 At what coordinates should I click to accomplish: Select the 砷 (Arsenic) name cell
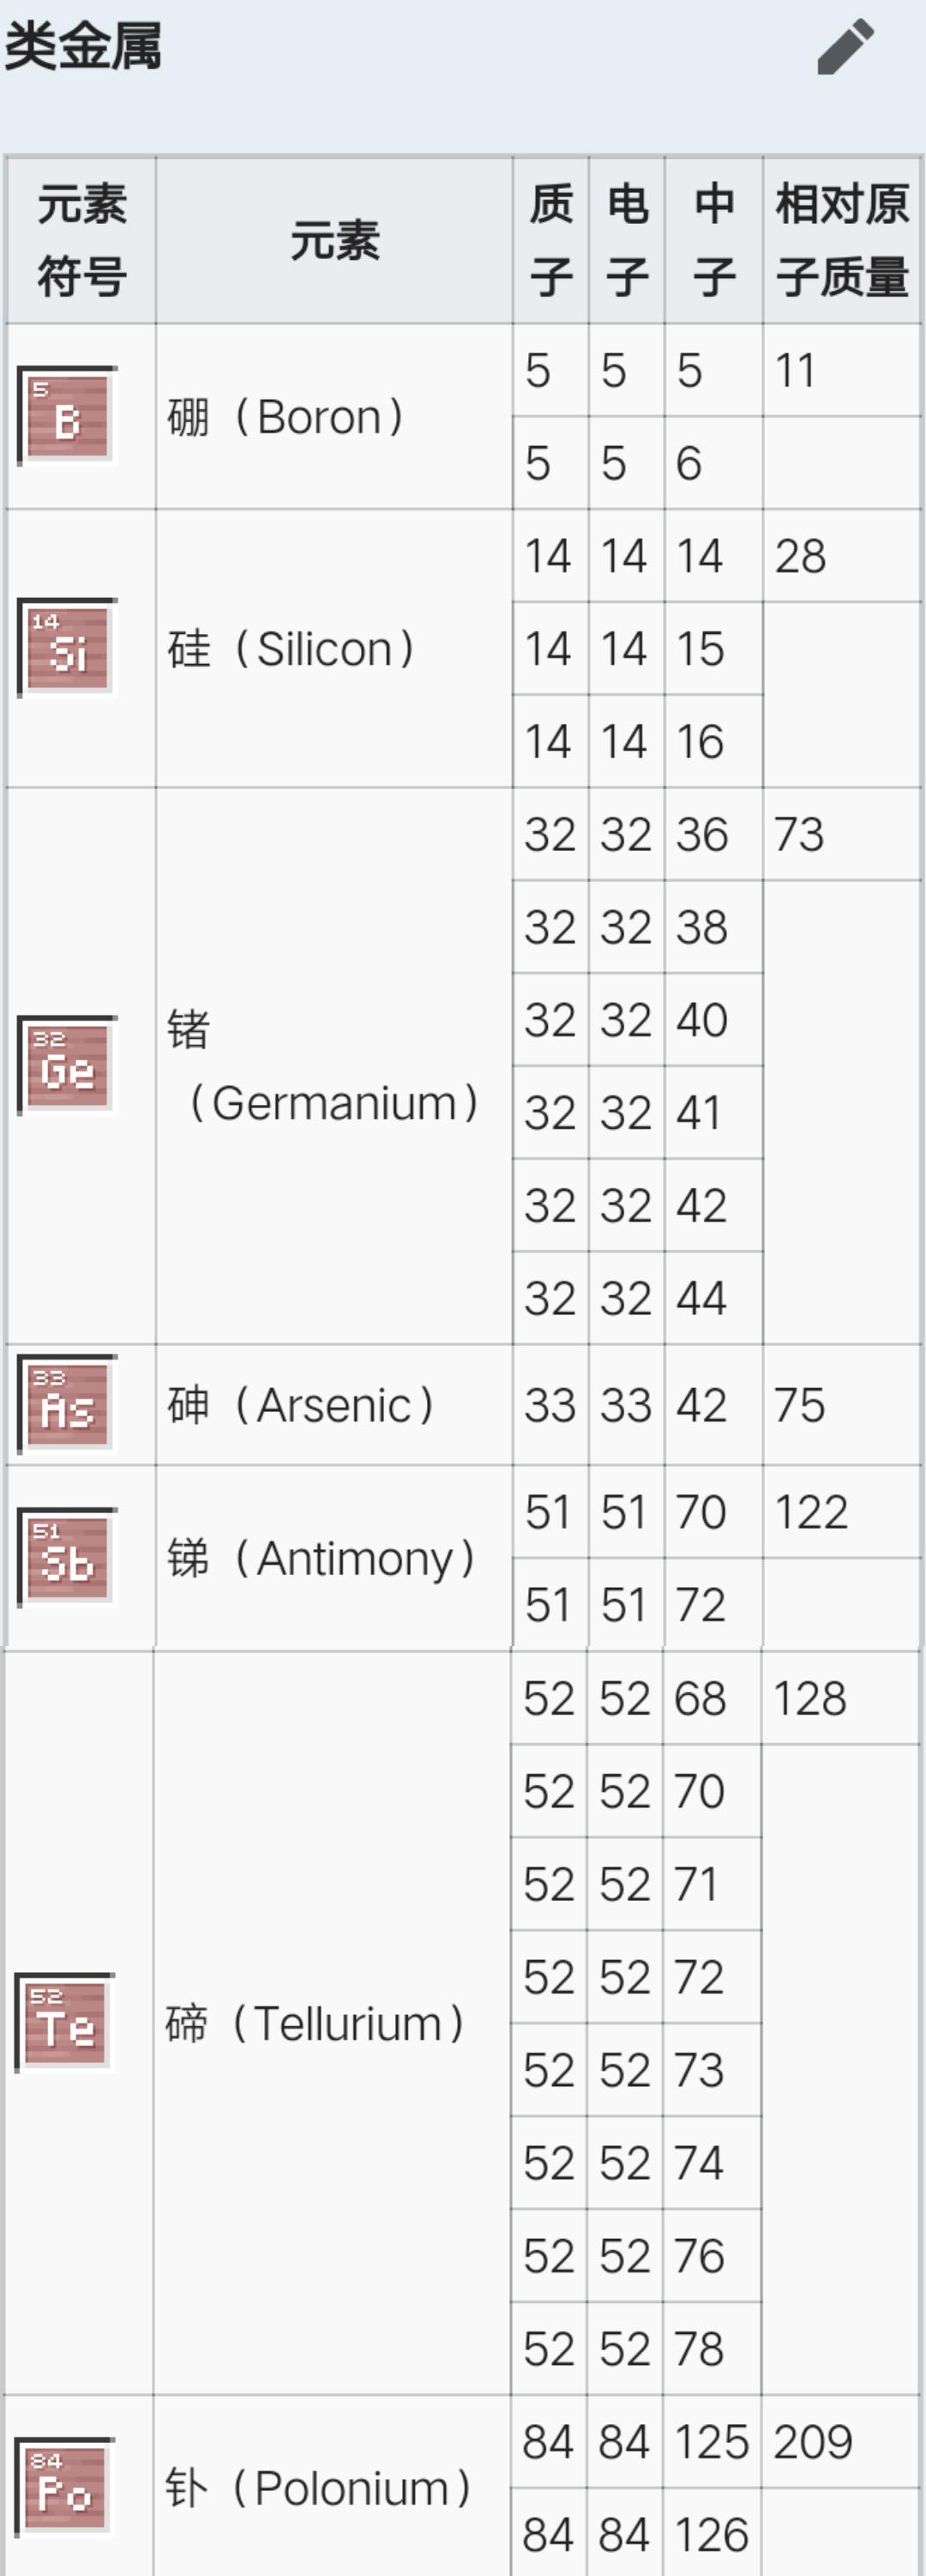(x=334, y=1405)
